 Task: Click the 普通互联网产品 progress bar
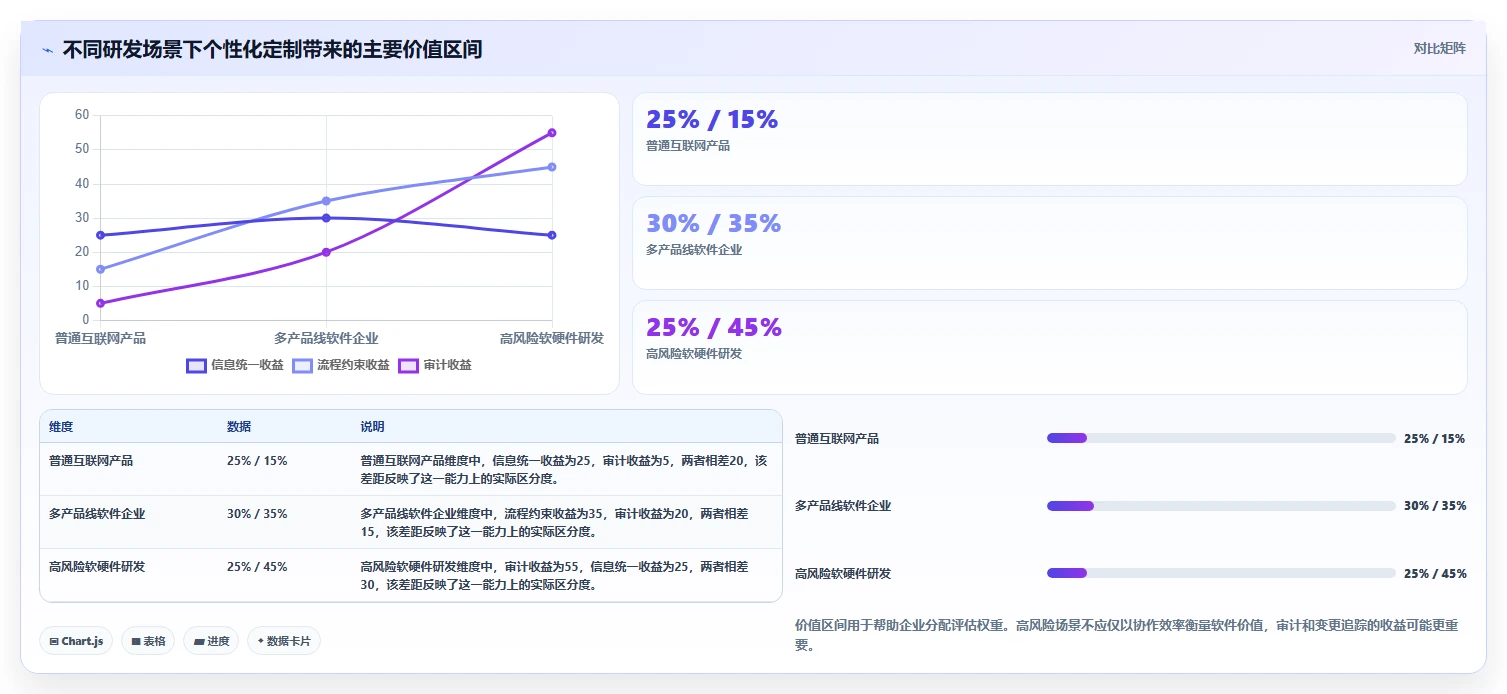[x=1221, y=438]
